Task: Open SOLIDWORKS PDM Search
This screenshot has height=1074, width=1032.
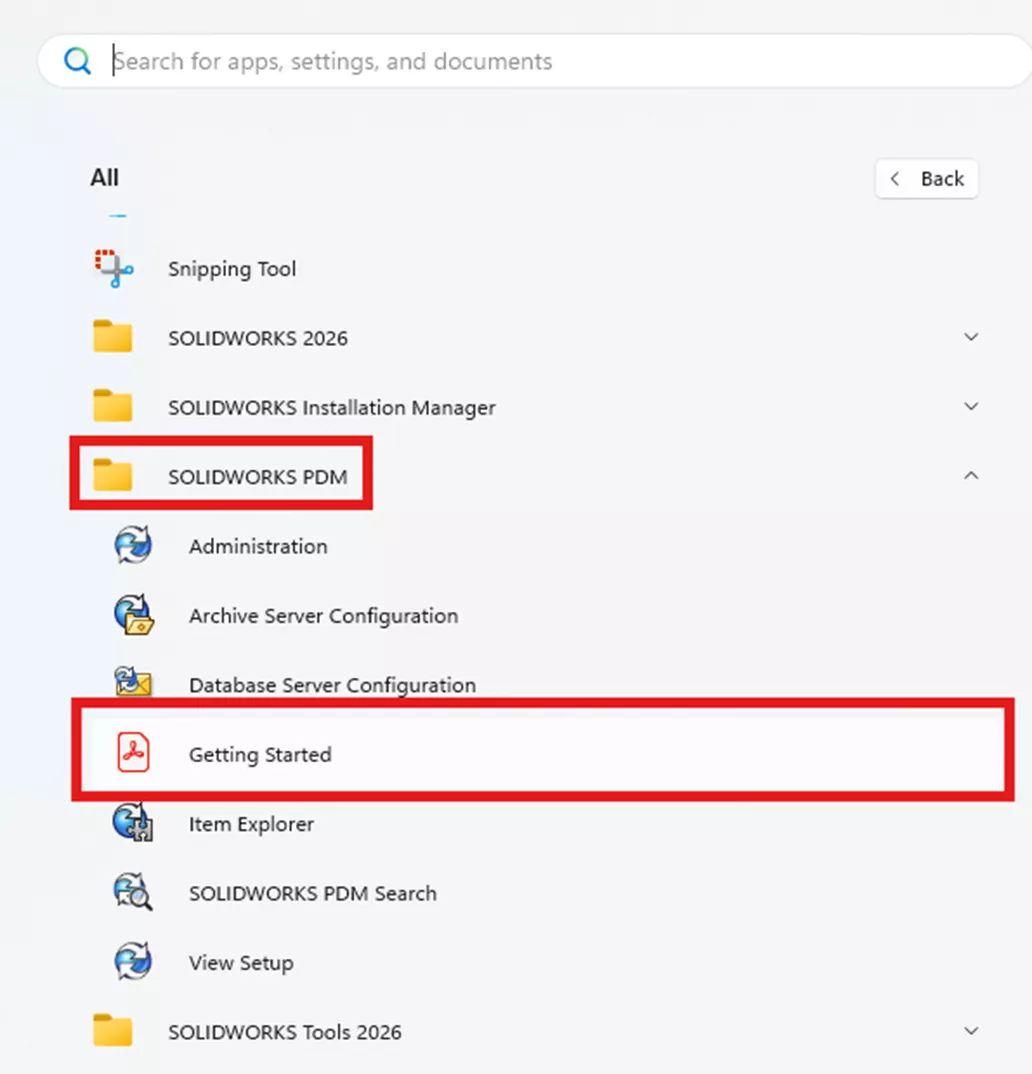Action: tap(312, 893)
